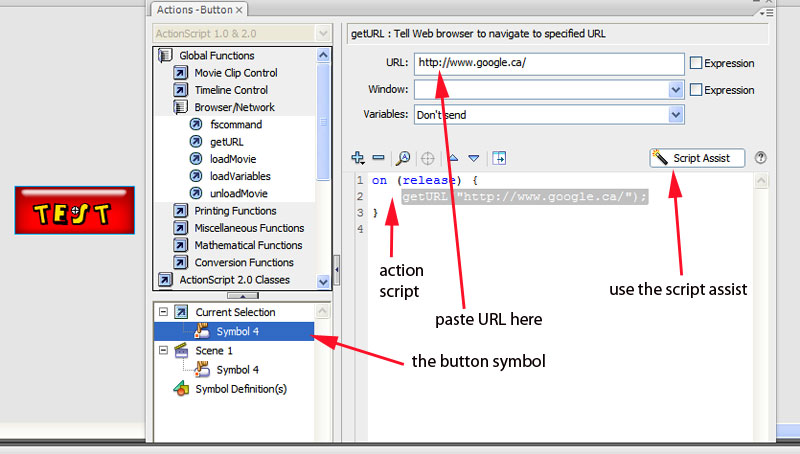
Task: Select getURL in the Browser/Network list
Action: pyautogui.click(x=226, y=142)
